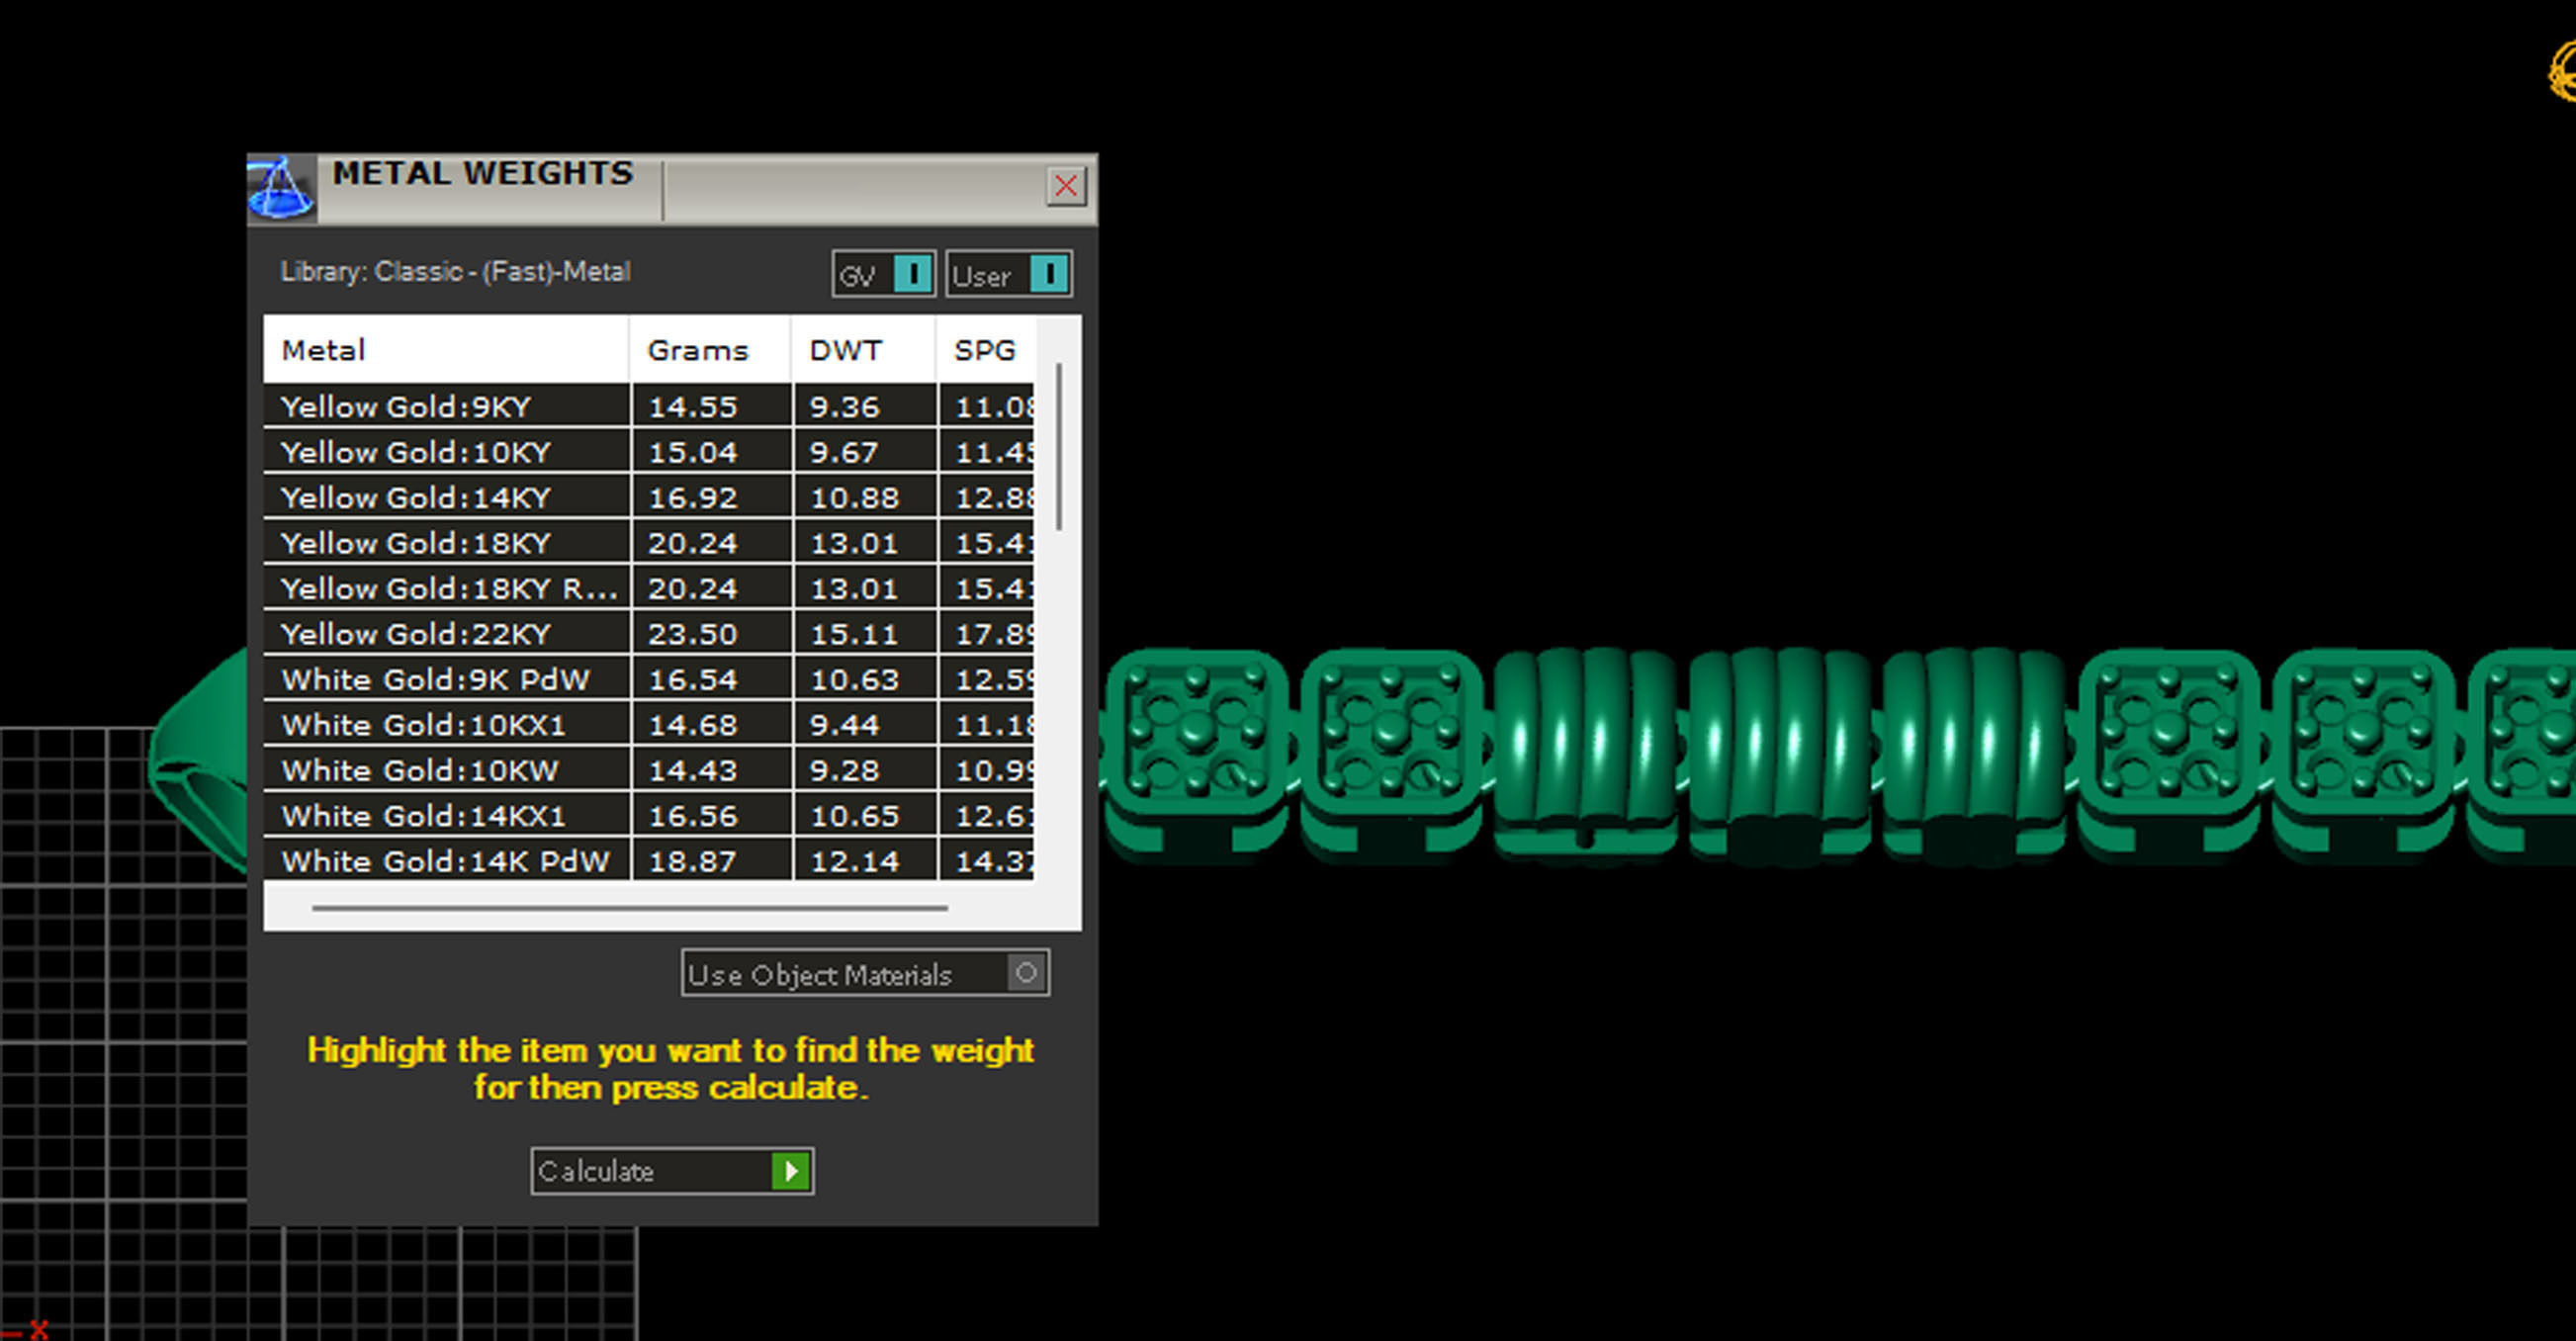
Task: Click the orange gem icon at top-right
Action: pyautogui.click(x=2562, y=72)
